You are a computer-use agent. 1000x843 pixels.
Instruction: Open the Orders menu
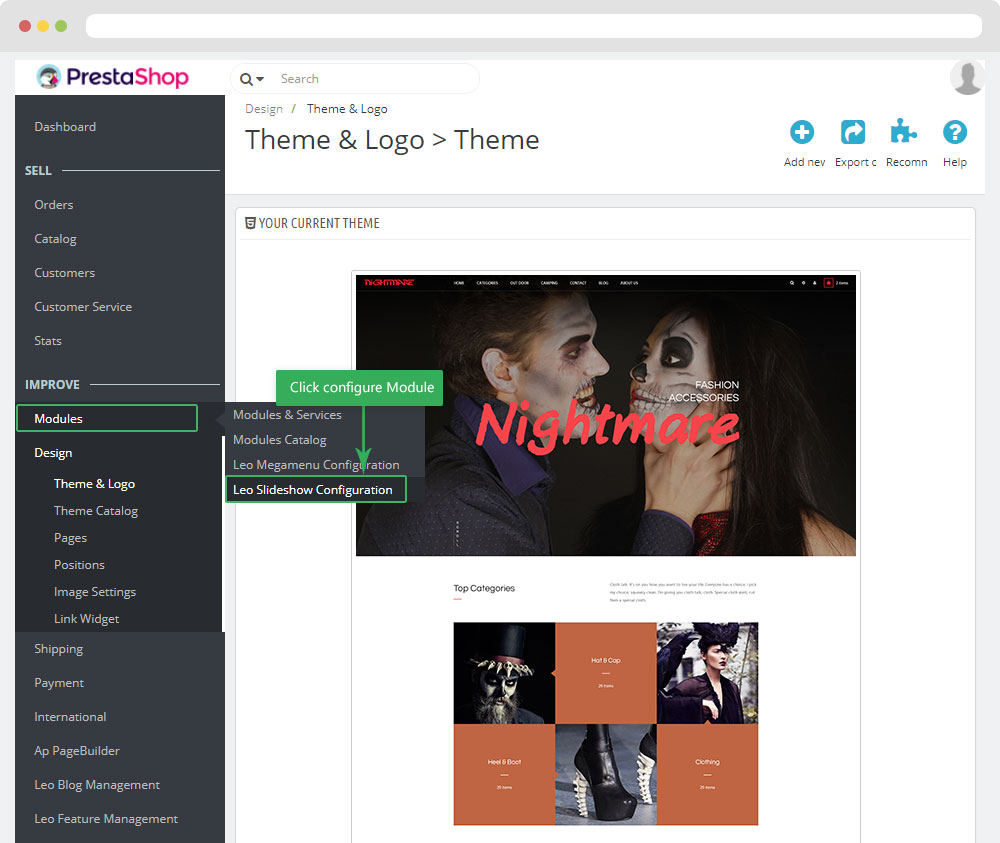point(54,205)
